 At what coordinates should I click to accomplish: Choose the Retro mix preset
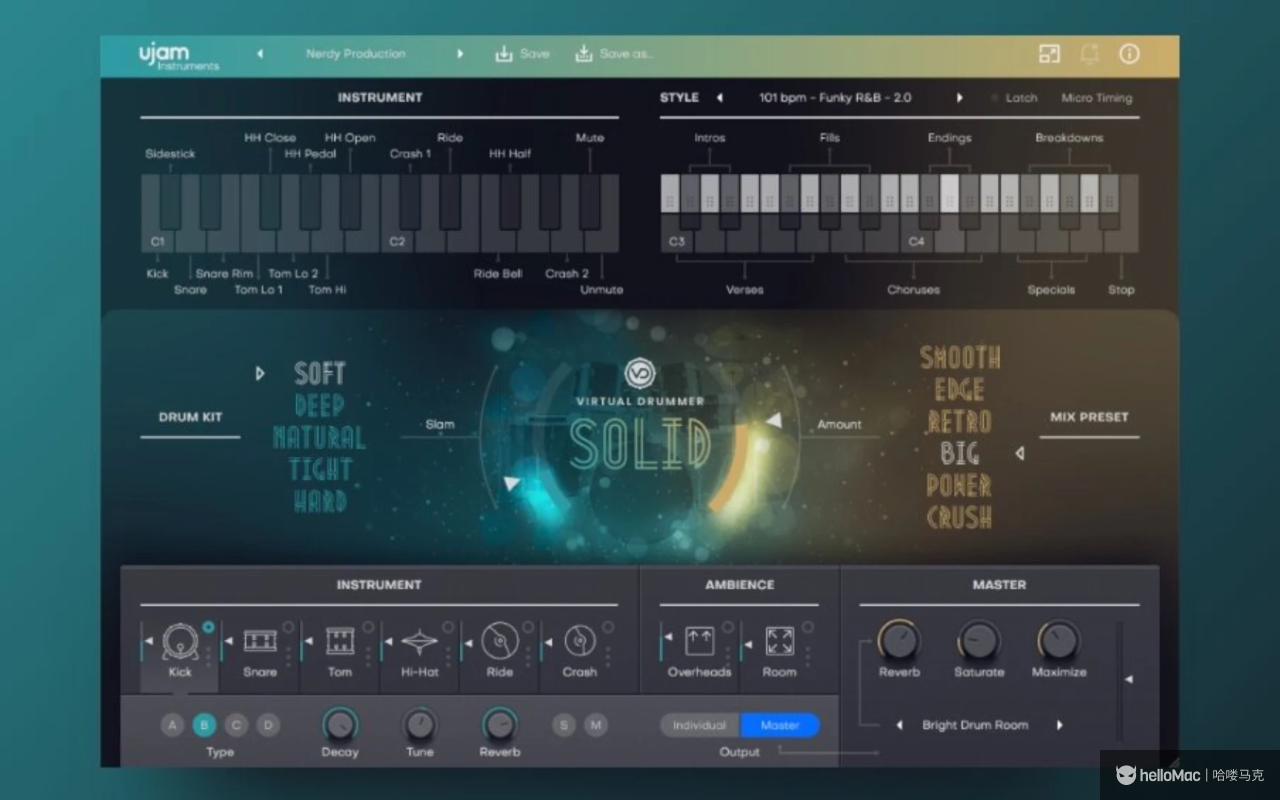pyautogui.click(x=960, y=422)
